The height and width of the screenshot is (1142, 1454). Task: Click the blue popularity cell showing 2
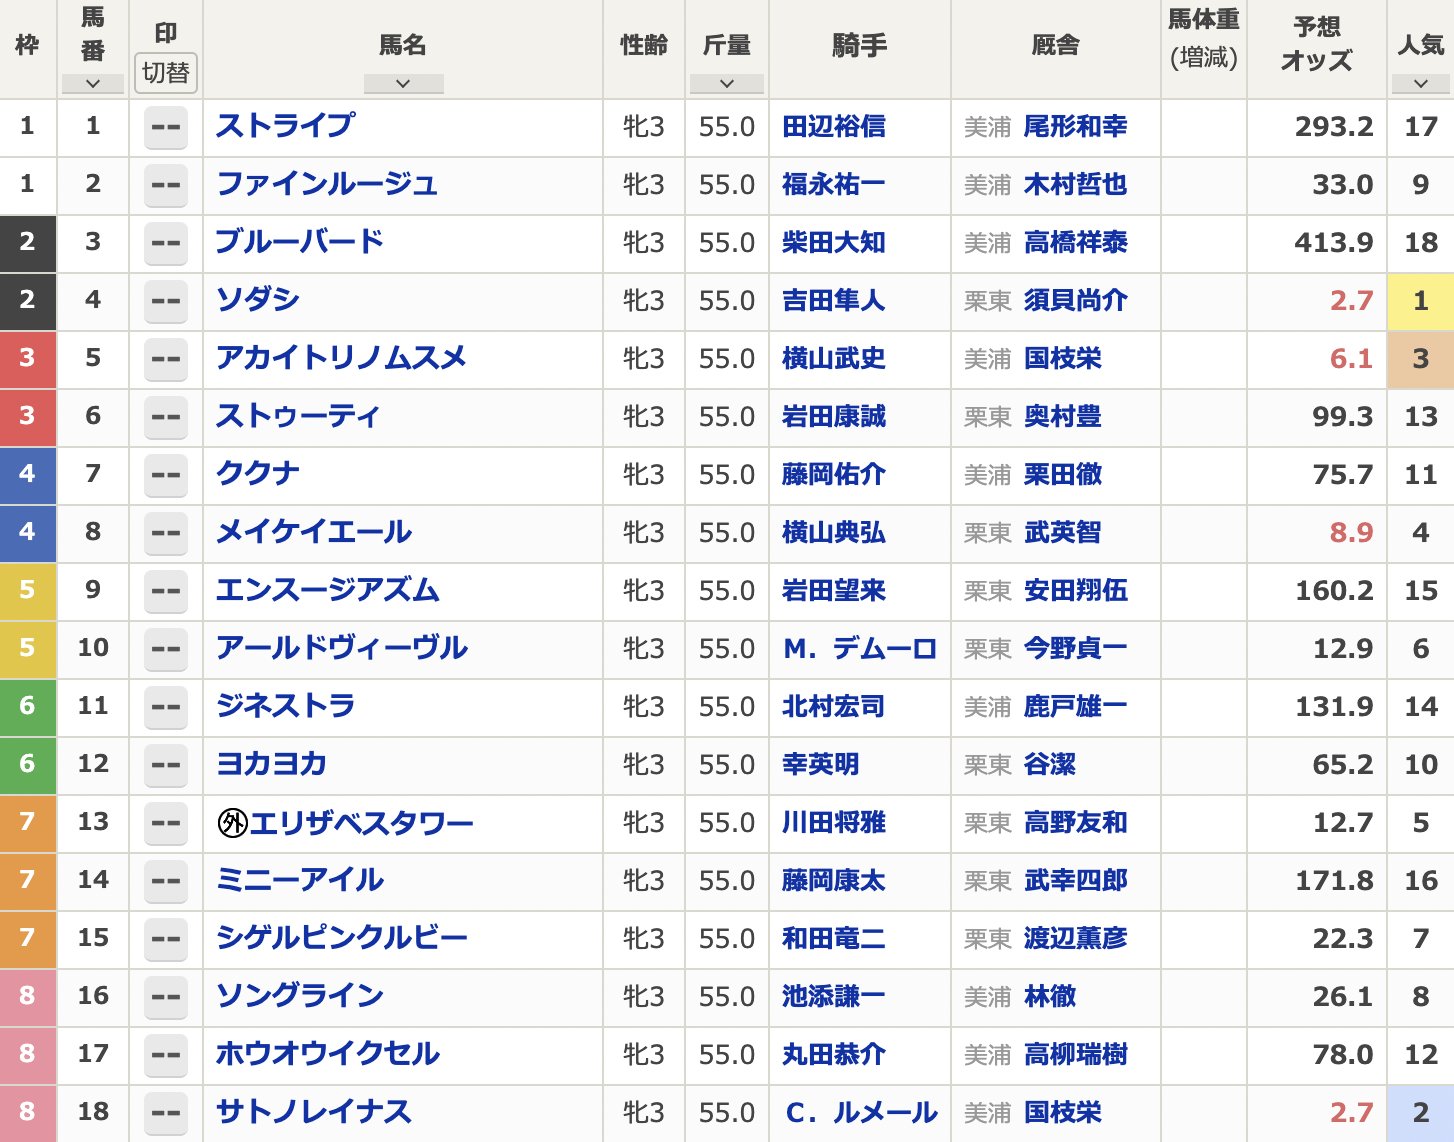[1420, 1113]
